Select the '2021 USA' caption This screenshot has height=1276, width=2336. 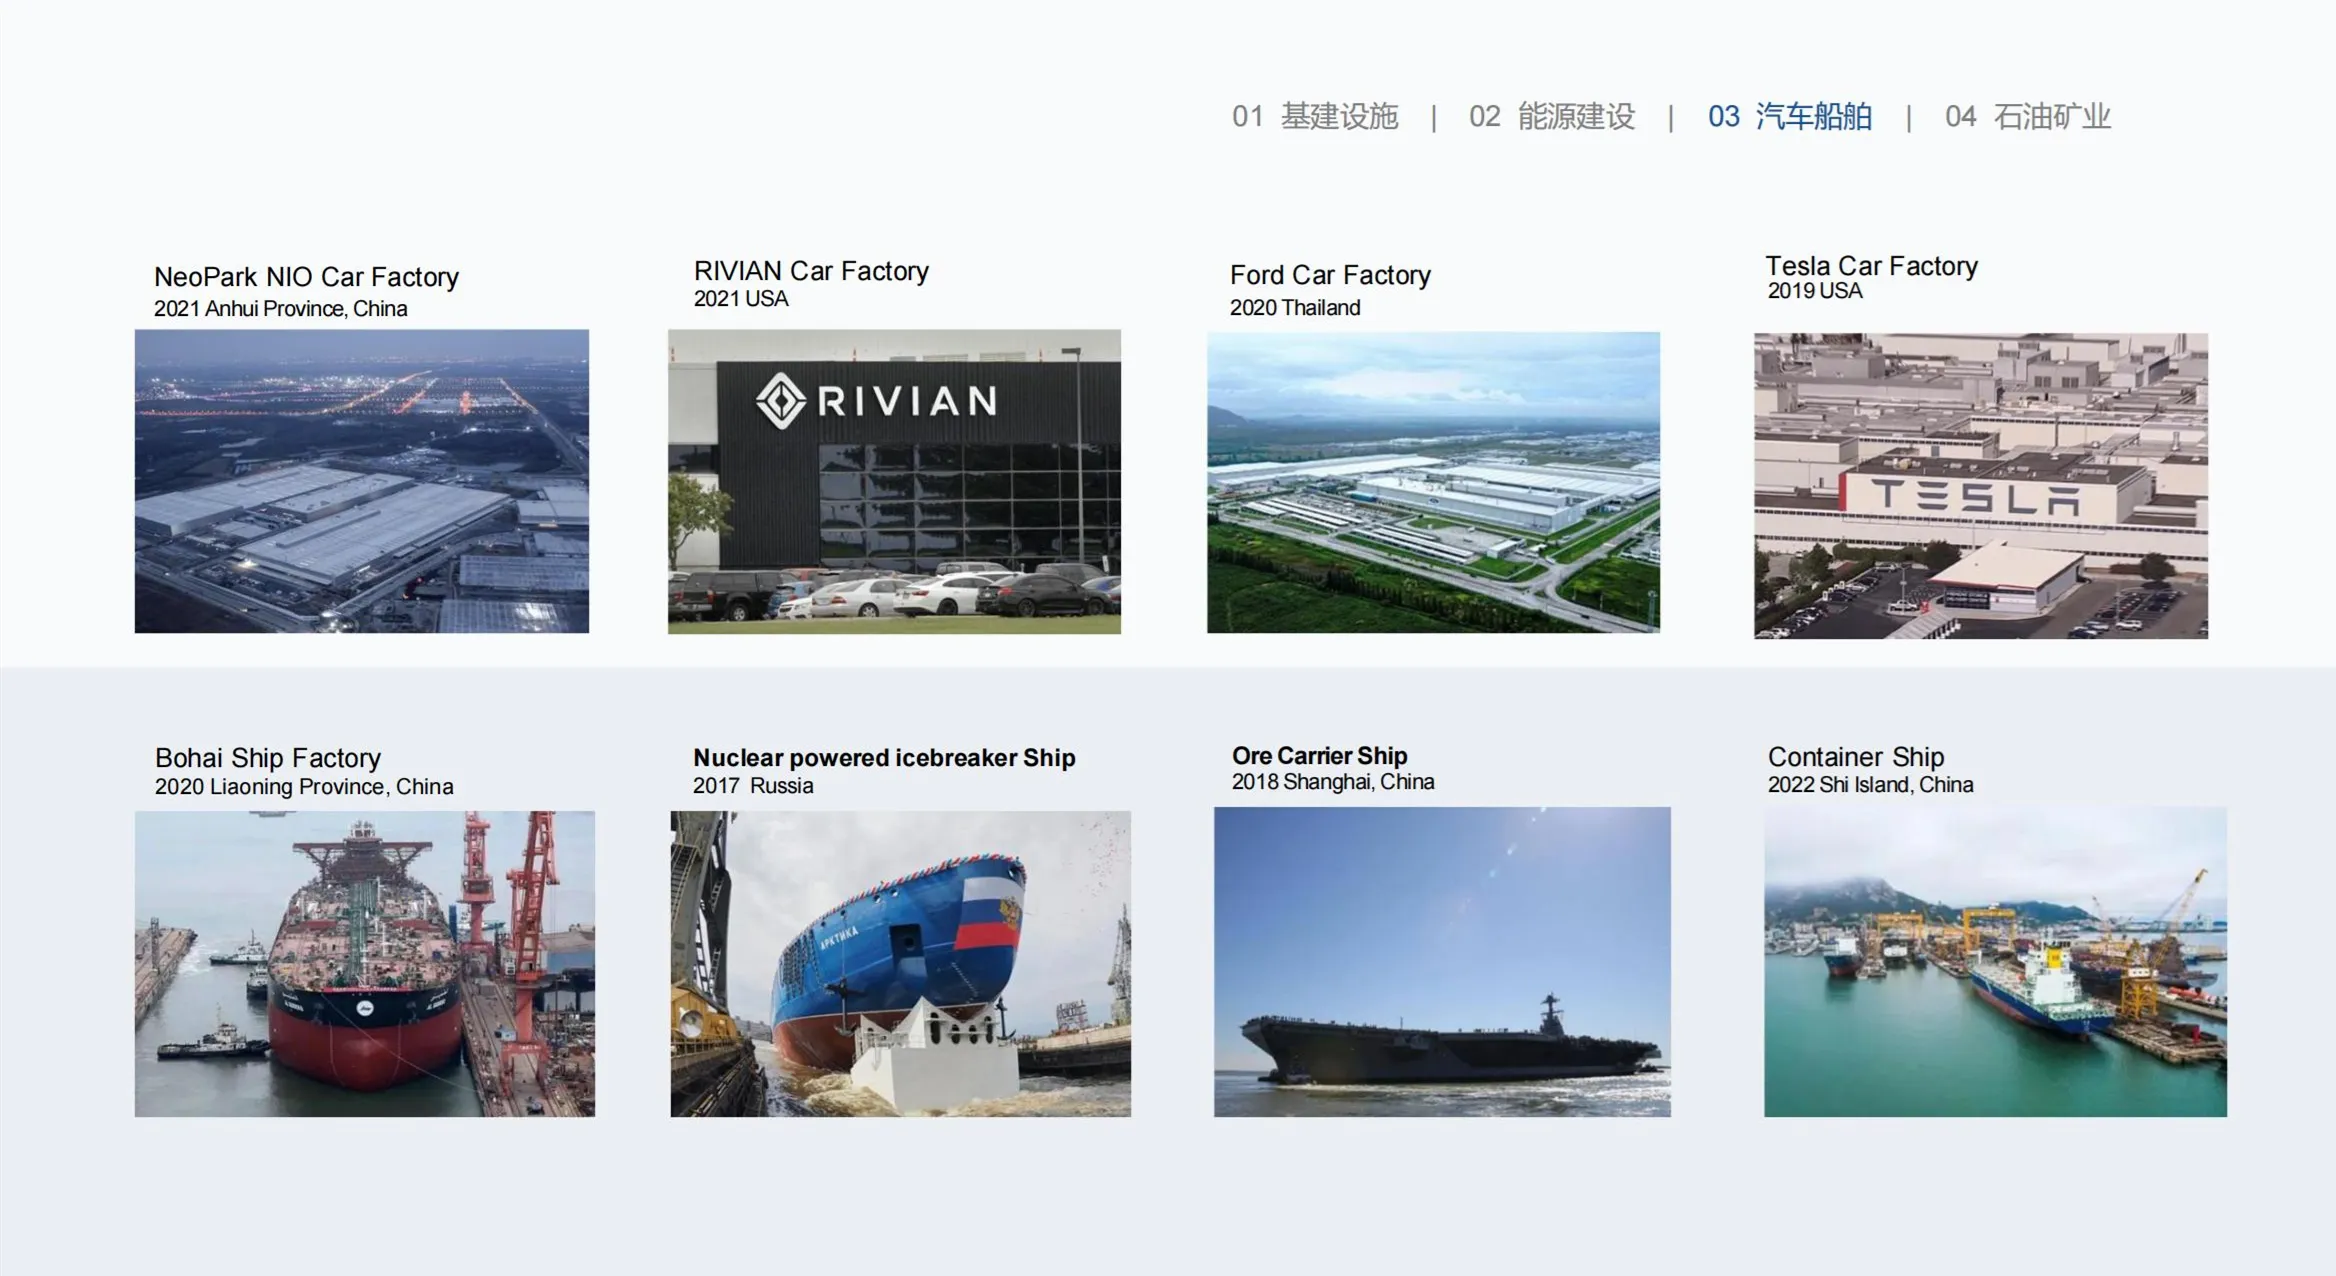coord(741,299)
